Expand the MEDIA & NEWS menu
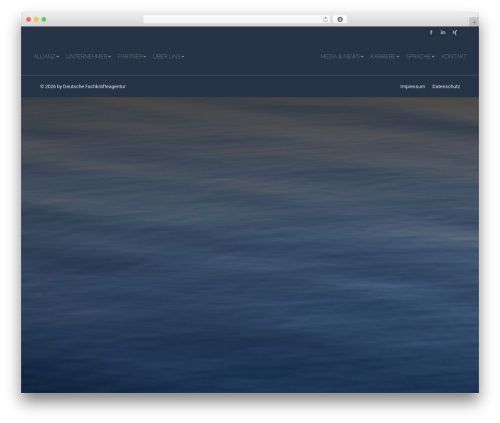The image size is (500, 423). [x=342, y=57]
